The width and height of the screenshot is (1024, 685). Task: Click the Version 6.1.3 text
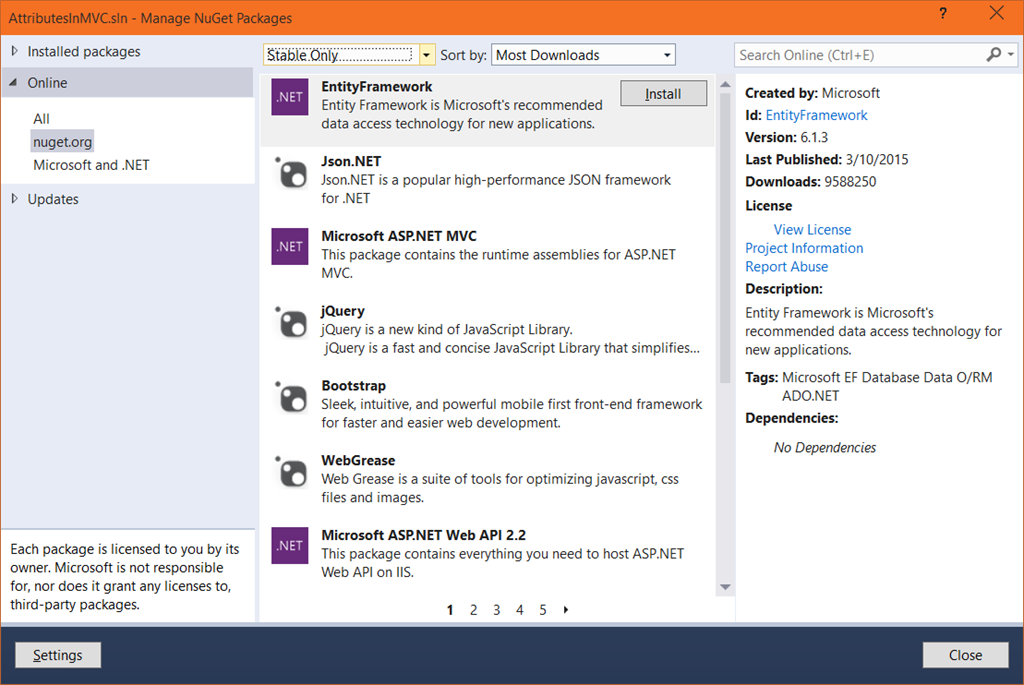point(786,138)
